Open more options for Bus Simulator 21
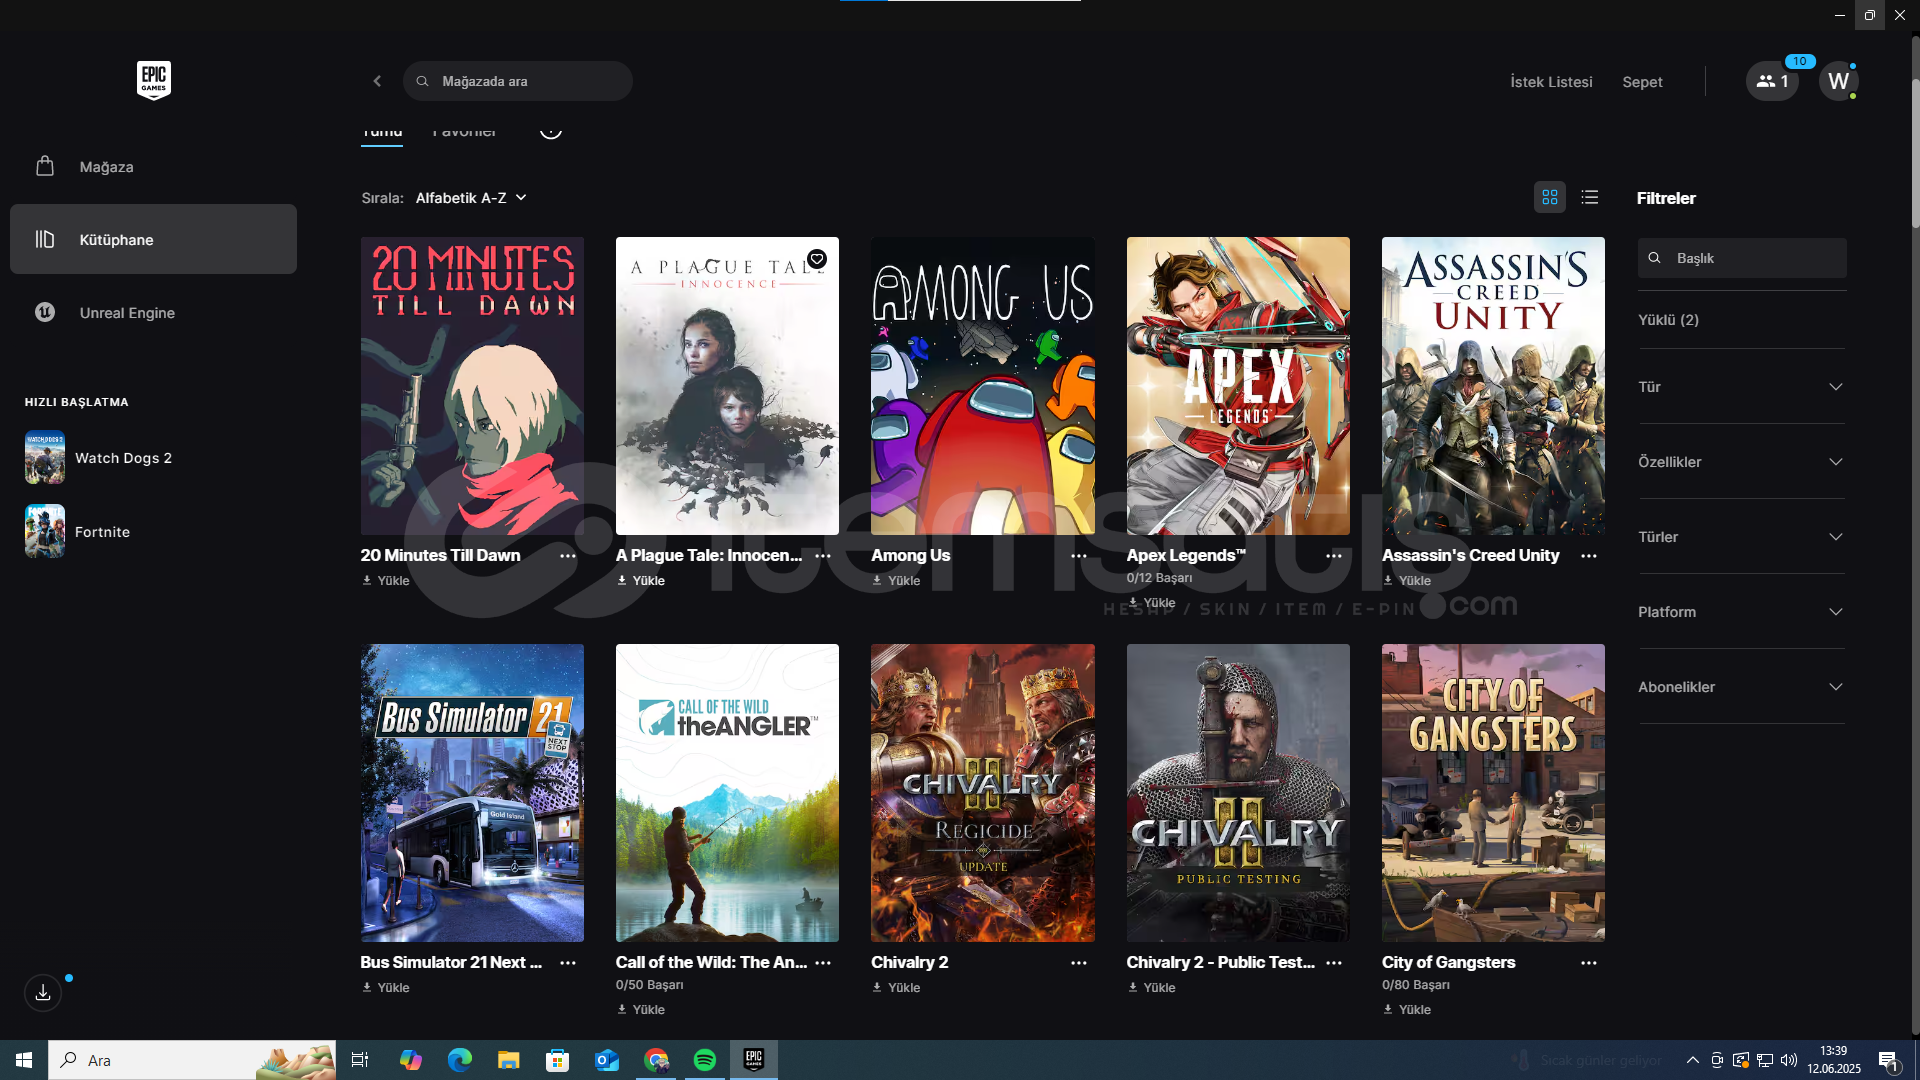The width and height of the screenshot is (1920, 1080). pyautogui.click(x=568, y=963)
